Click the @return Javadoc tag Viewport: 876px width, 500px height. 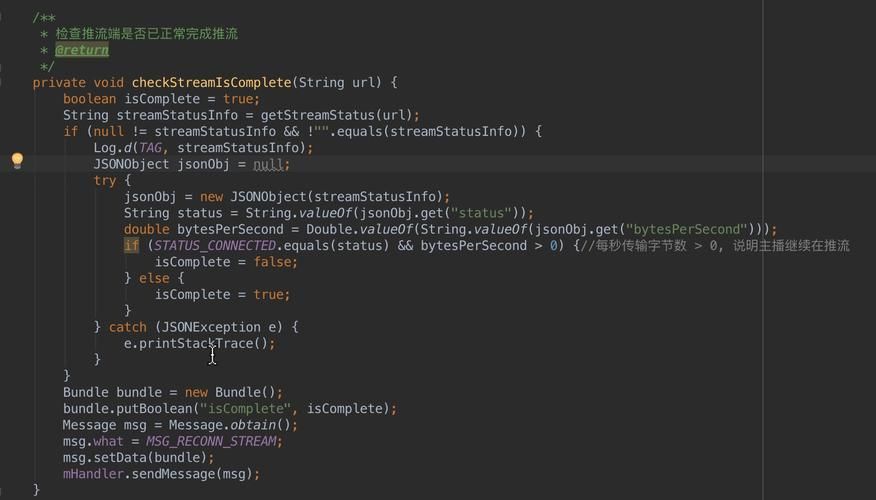click(81, 50)
